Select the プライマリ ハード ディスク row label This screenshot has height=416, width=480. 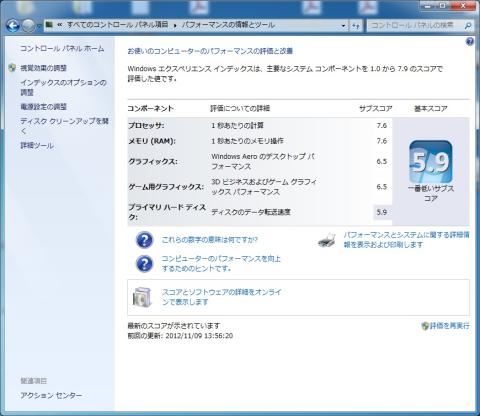pyautogui.click(x=167, y=212)
